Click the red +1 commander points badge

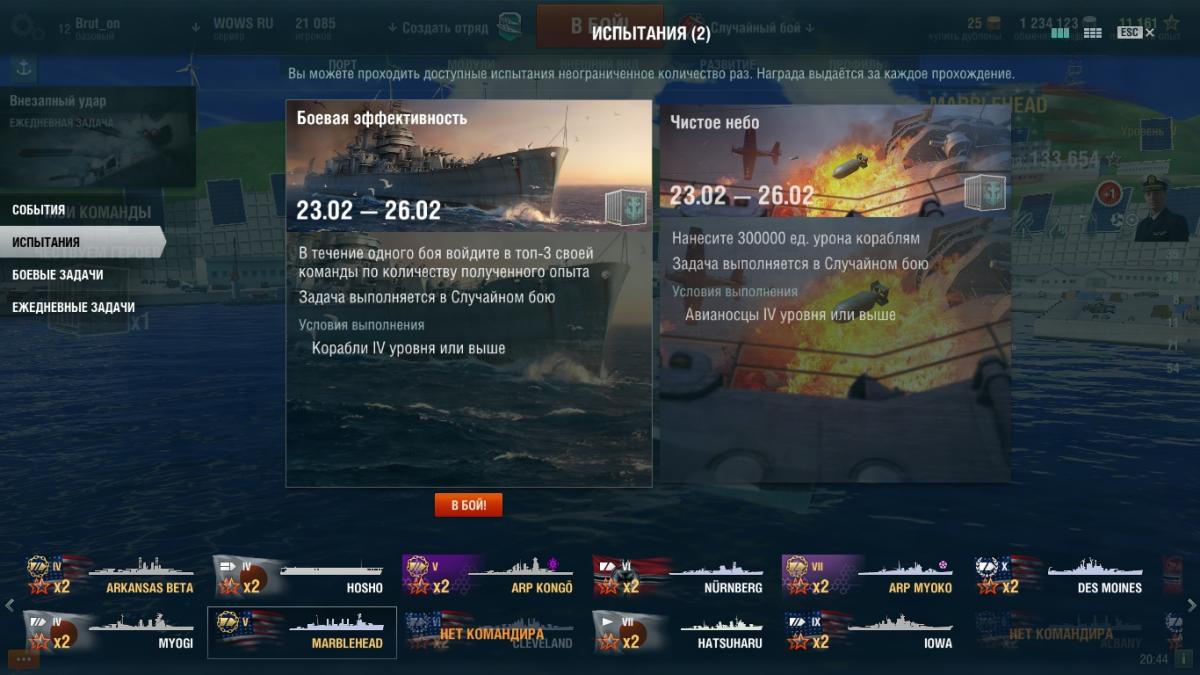coord(1108,193)
